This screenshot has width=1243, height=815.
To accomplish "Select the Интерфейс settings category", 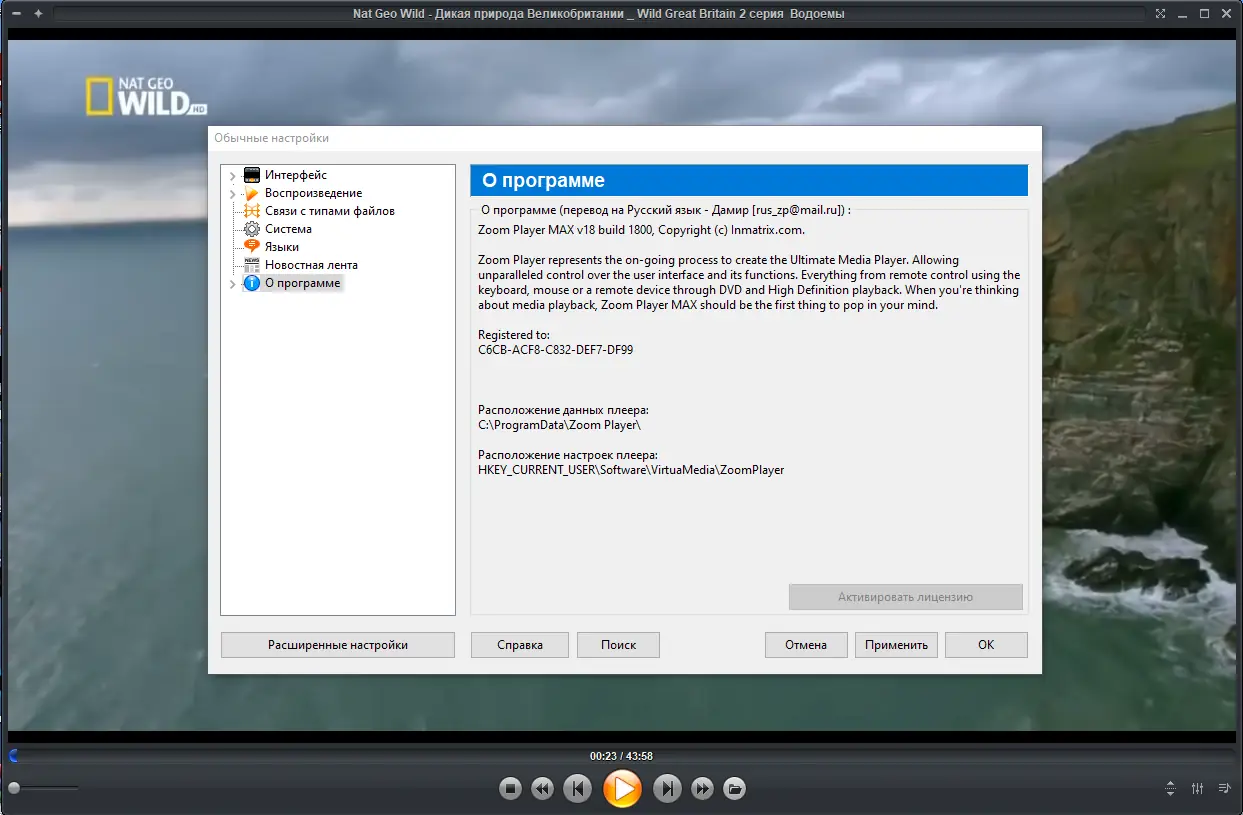I will [296, 175].
